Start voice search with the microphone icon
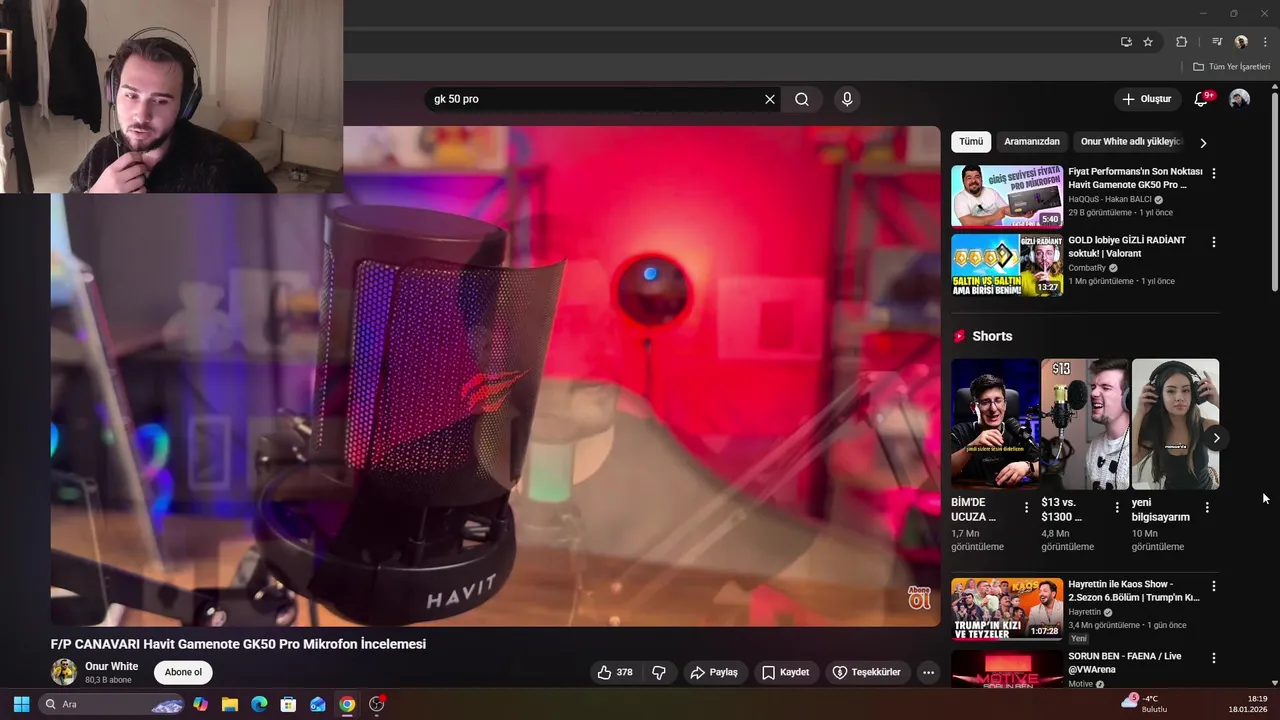1280x720 pixels. (847, 99)
